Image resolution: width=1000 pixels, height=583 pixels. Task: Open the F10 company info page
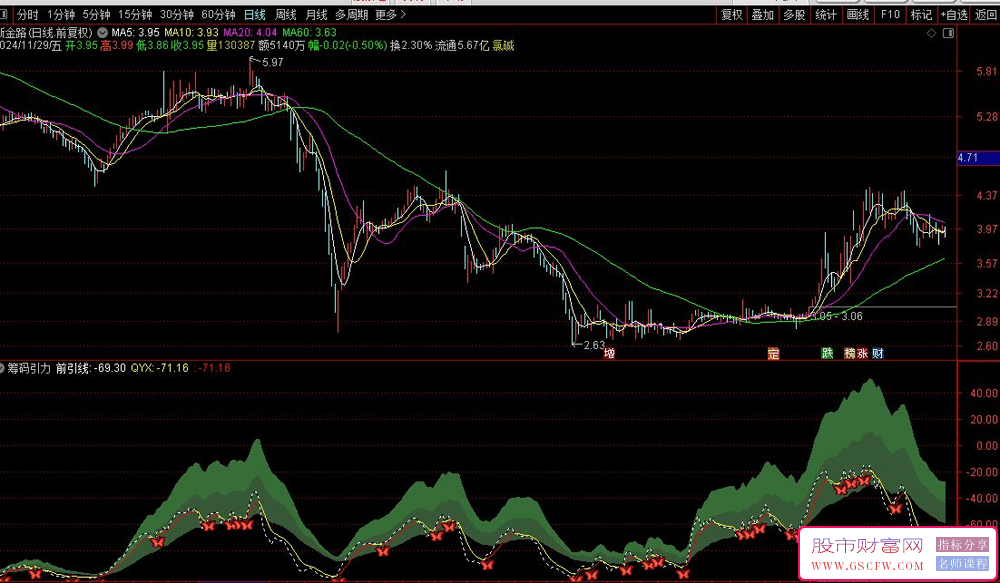pyautogui.click(x=890, y=15)
